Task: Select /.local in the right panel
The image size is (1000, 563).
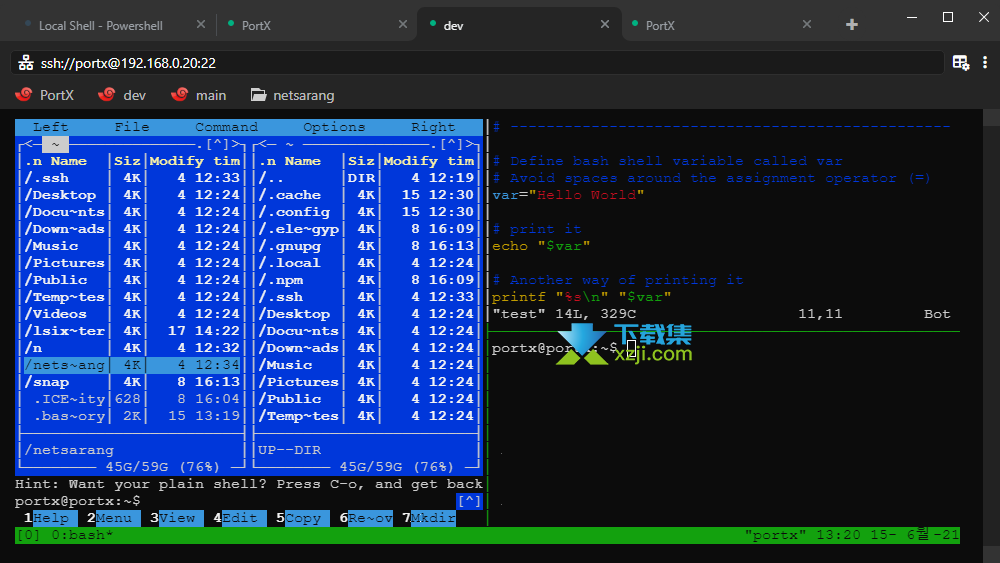Action: pyautogui.click(x=366, y=263)
